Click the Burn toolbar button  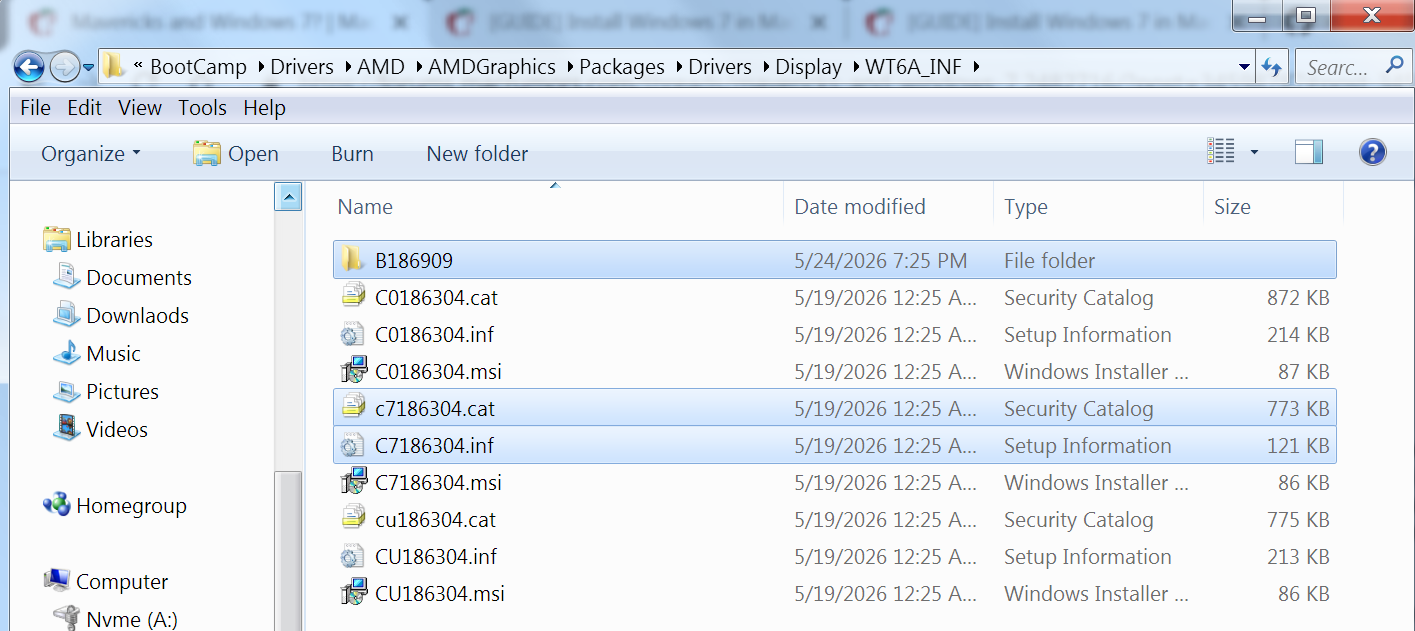tap(352, 153)
